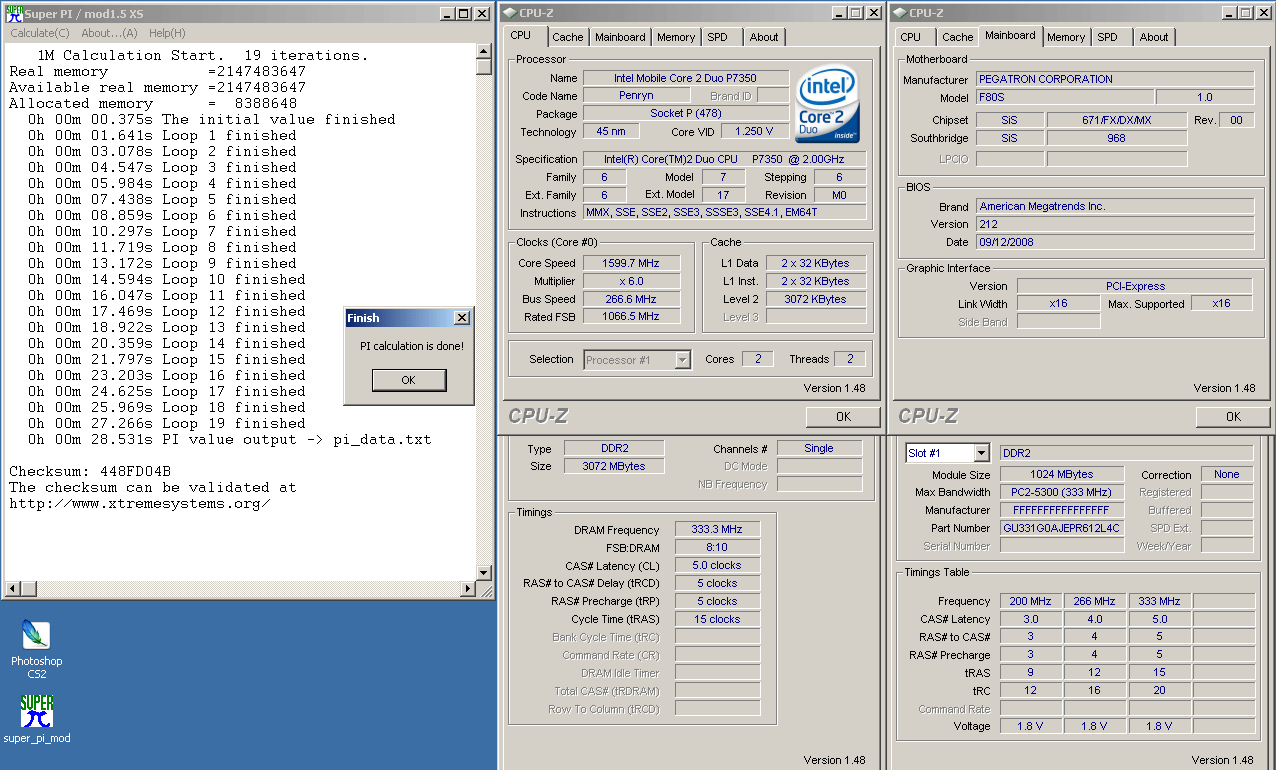Click the Super PI horizontal scrollbar left arrow
The height and width of the screenshot is (770, 1276).
click(x=13, y=588)
